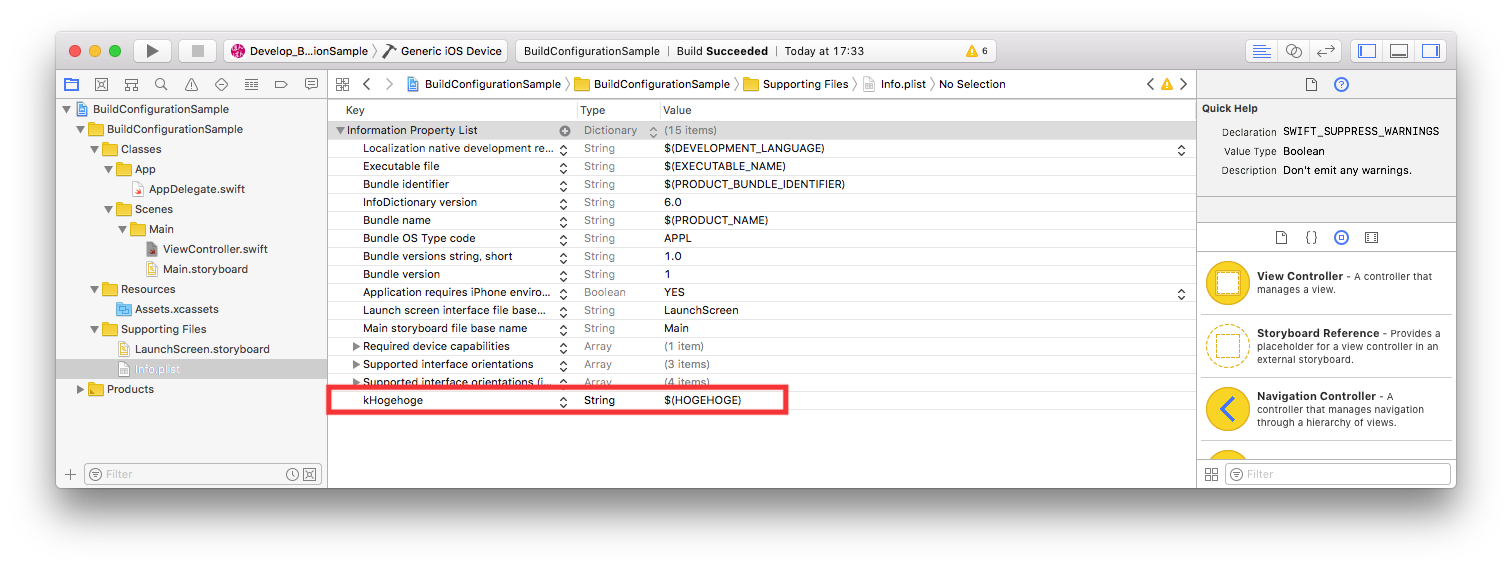The width and height of the screenshot is (1512, 568).
Task: Open the Report navigator
Action: pyautogui.click(x=311, y=84)
